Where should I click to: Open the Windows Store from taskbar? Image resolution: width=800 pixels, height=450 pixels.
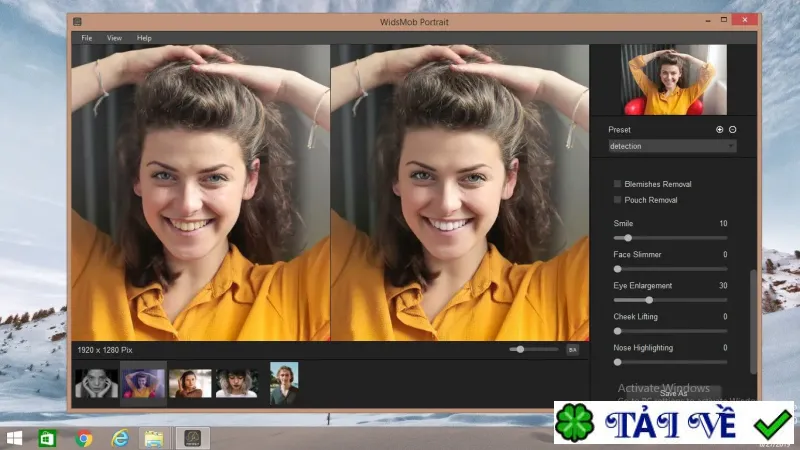[47, 438]
